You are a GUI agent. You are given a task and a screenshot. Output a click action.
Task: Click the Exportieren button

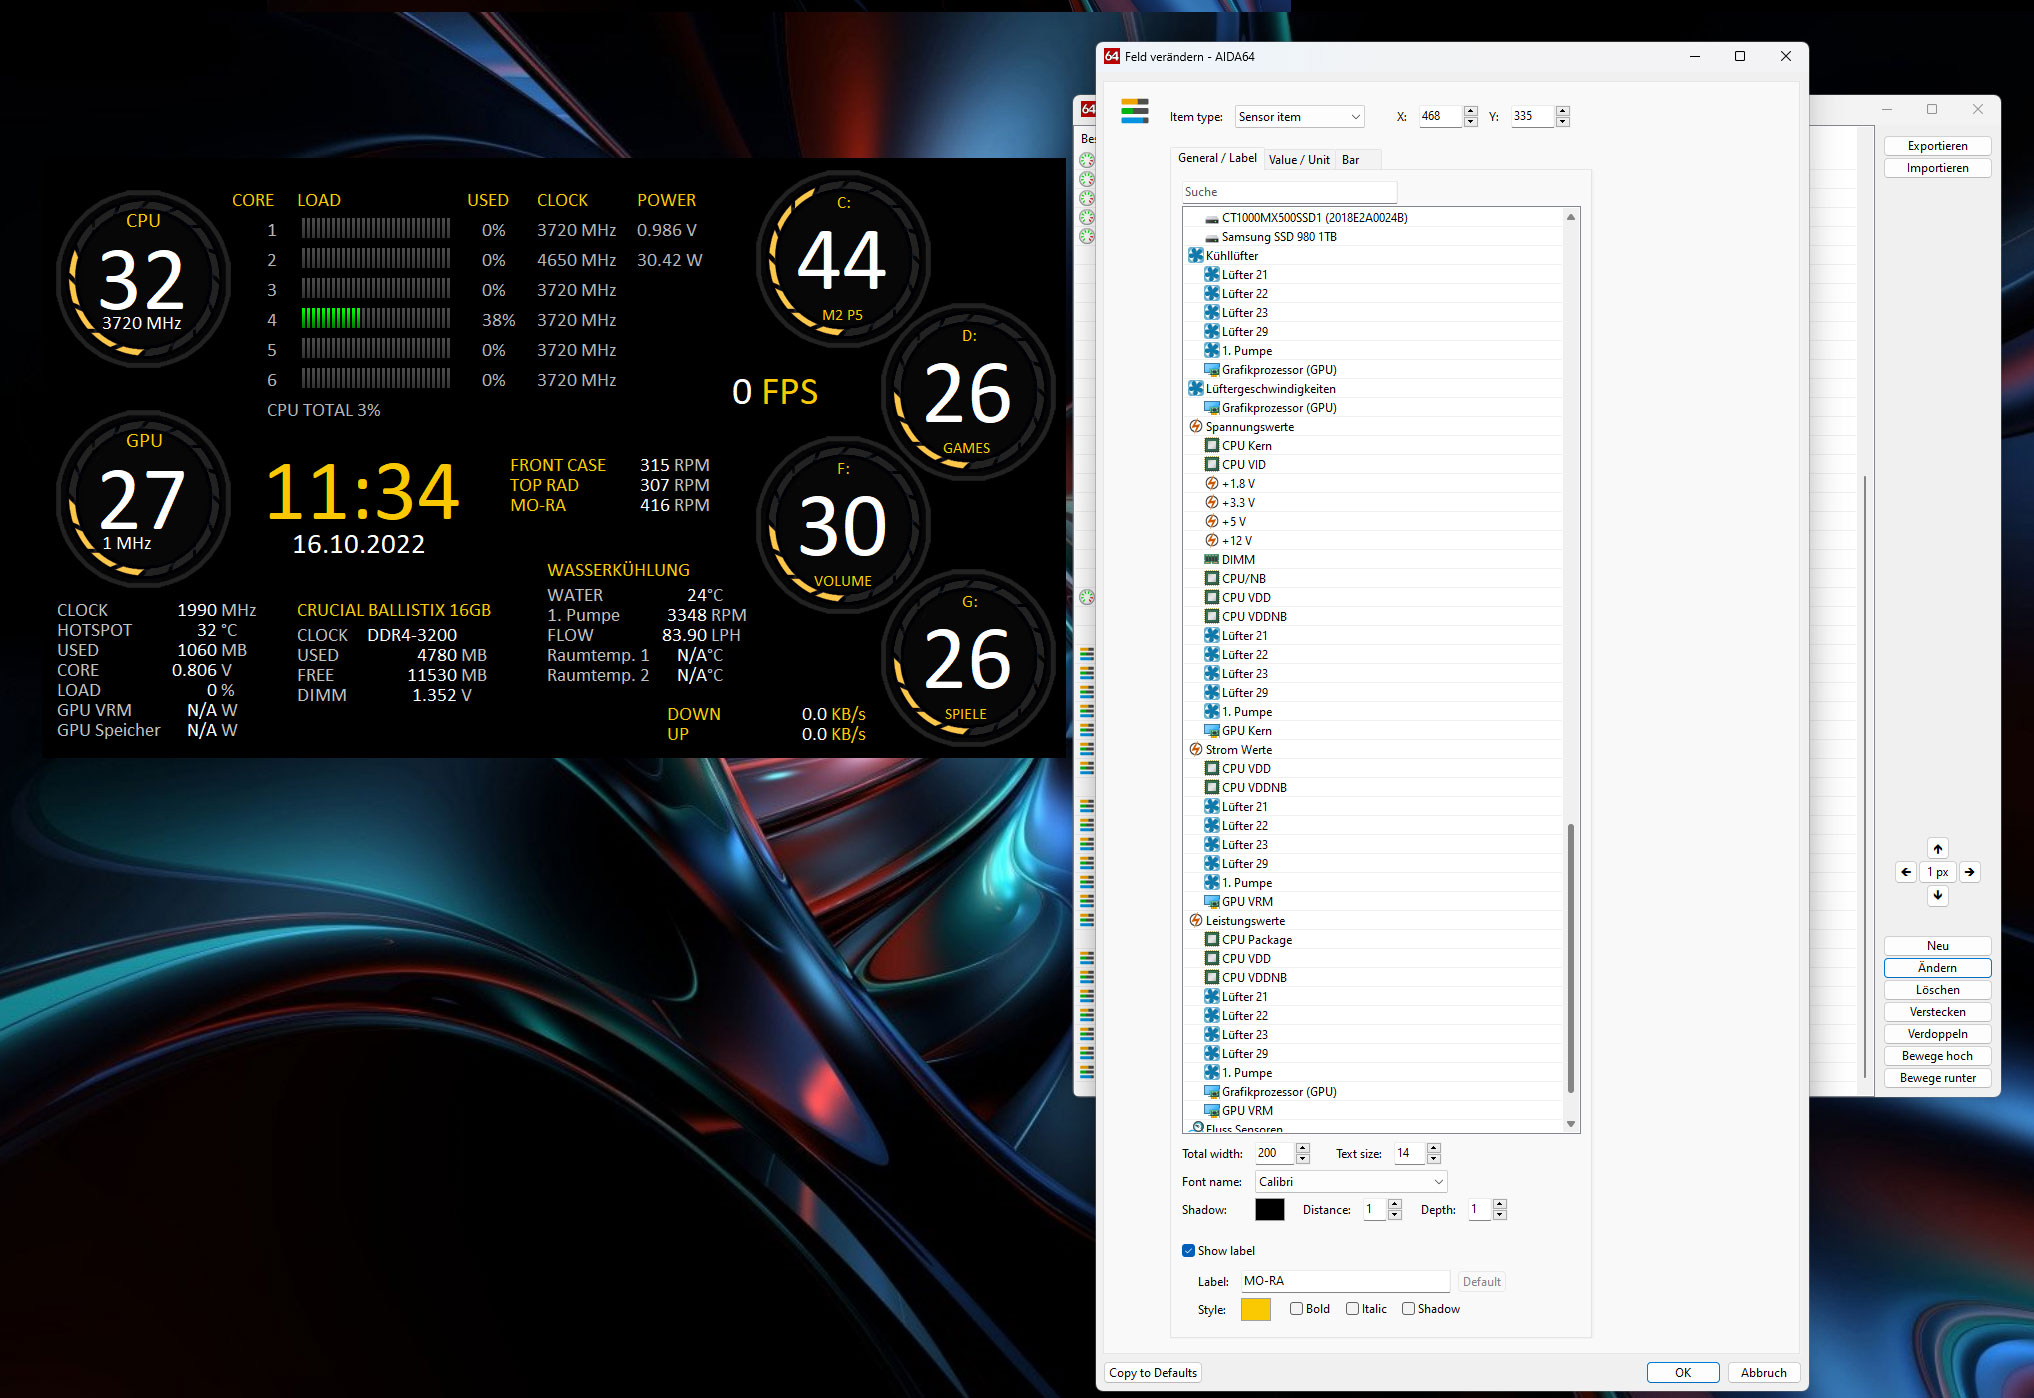pyautogui.click(x=1936, y=146)
